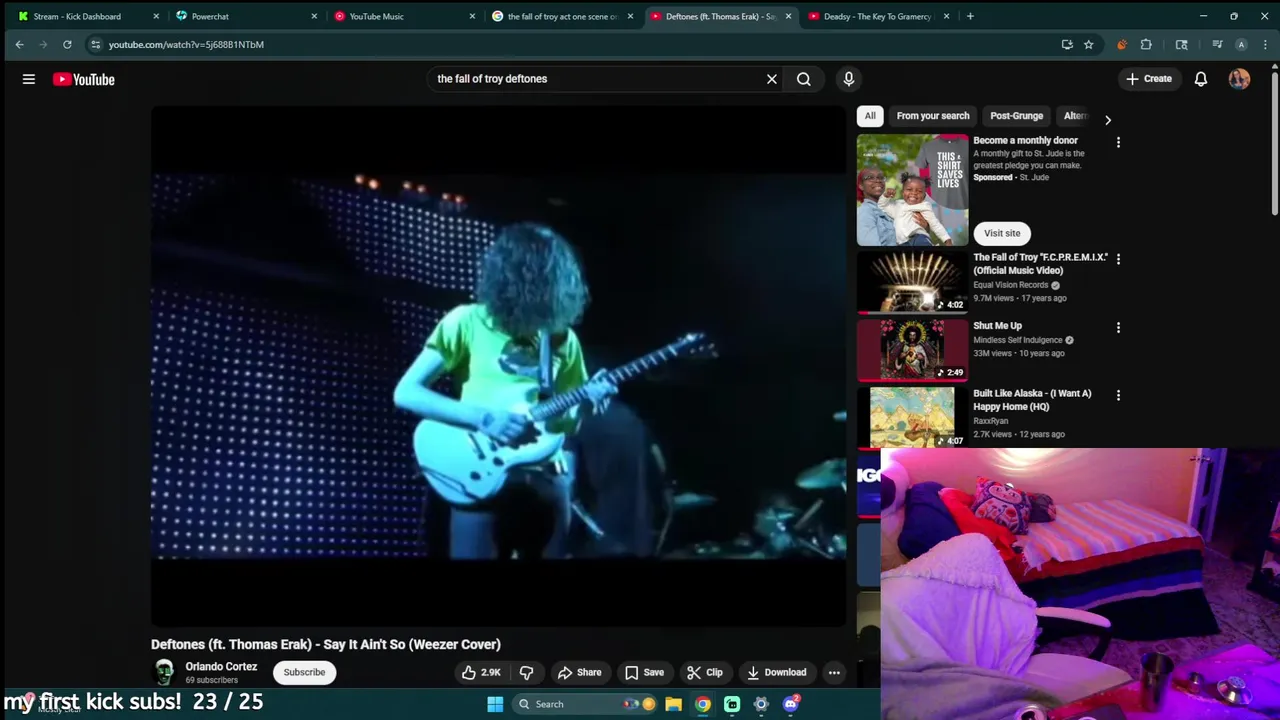Image resolution: width=1280 pixels, height=720 pixels.
Task: Share the video
Action: tap(579, 672)
